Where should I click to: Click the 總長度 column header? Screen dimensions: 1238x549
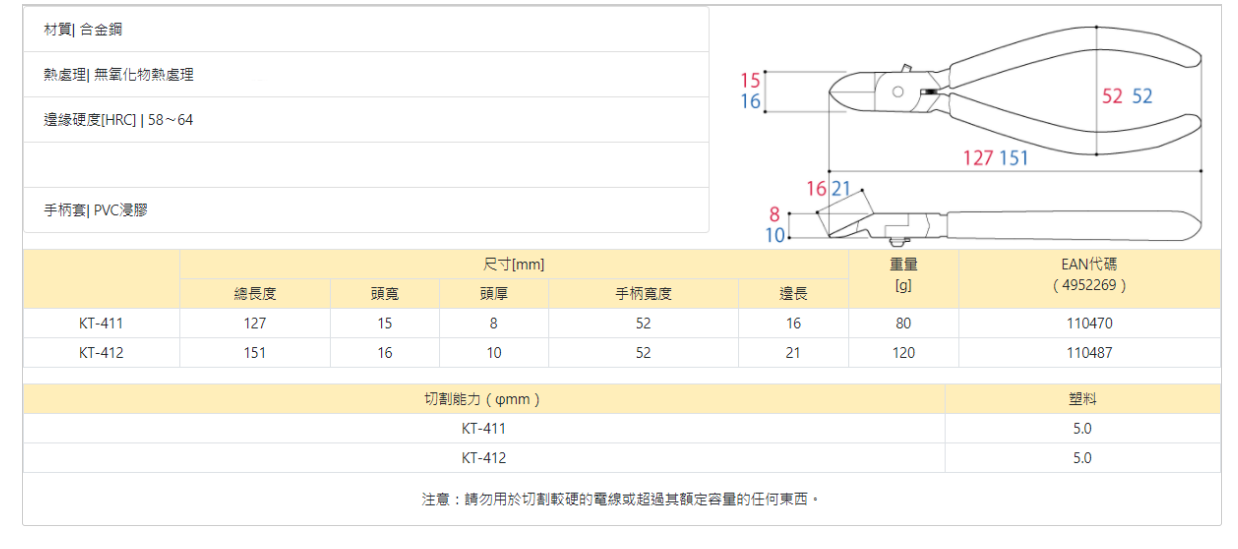tap(255, 294)
